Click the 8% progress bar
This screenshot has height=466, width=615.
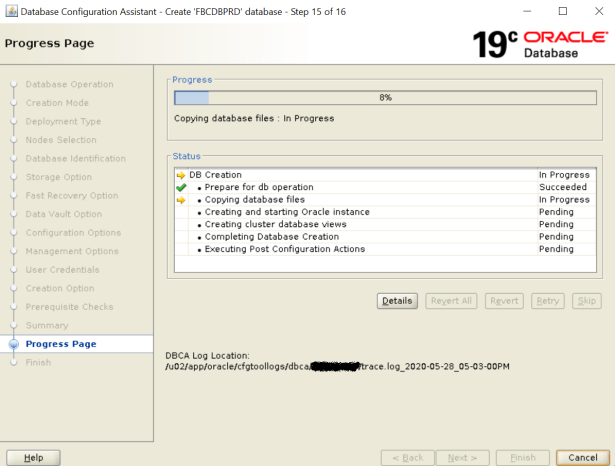point(385,98)
